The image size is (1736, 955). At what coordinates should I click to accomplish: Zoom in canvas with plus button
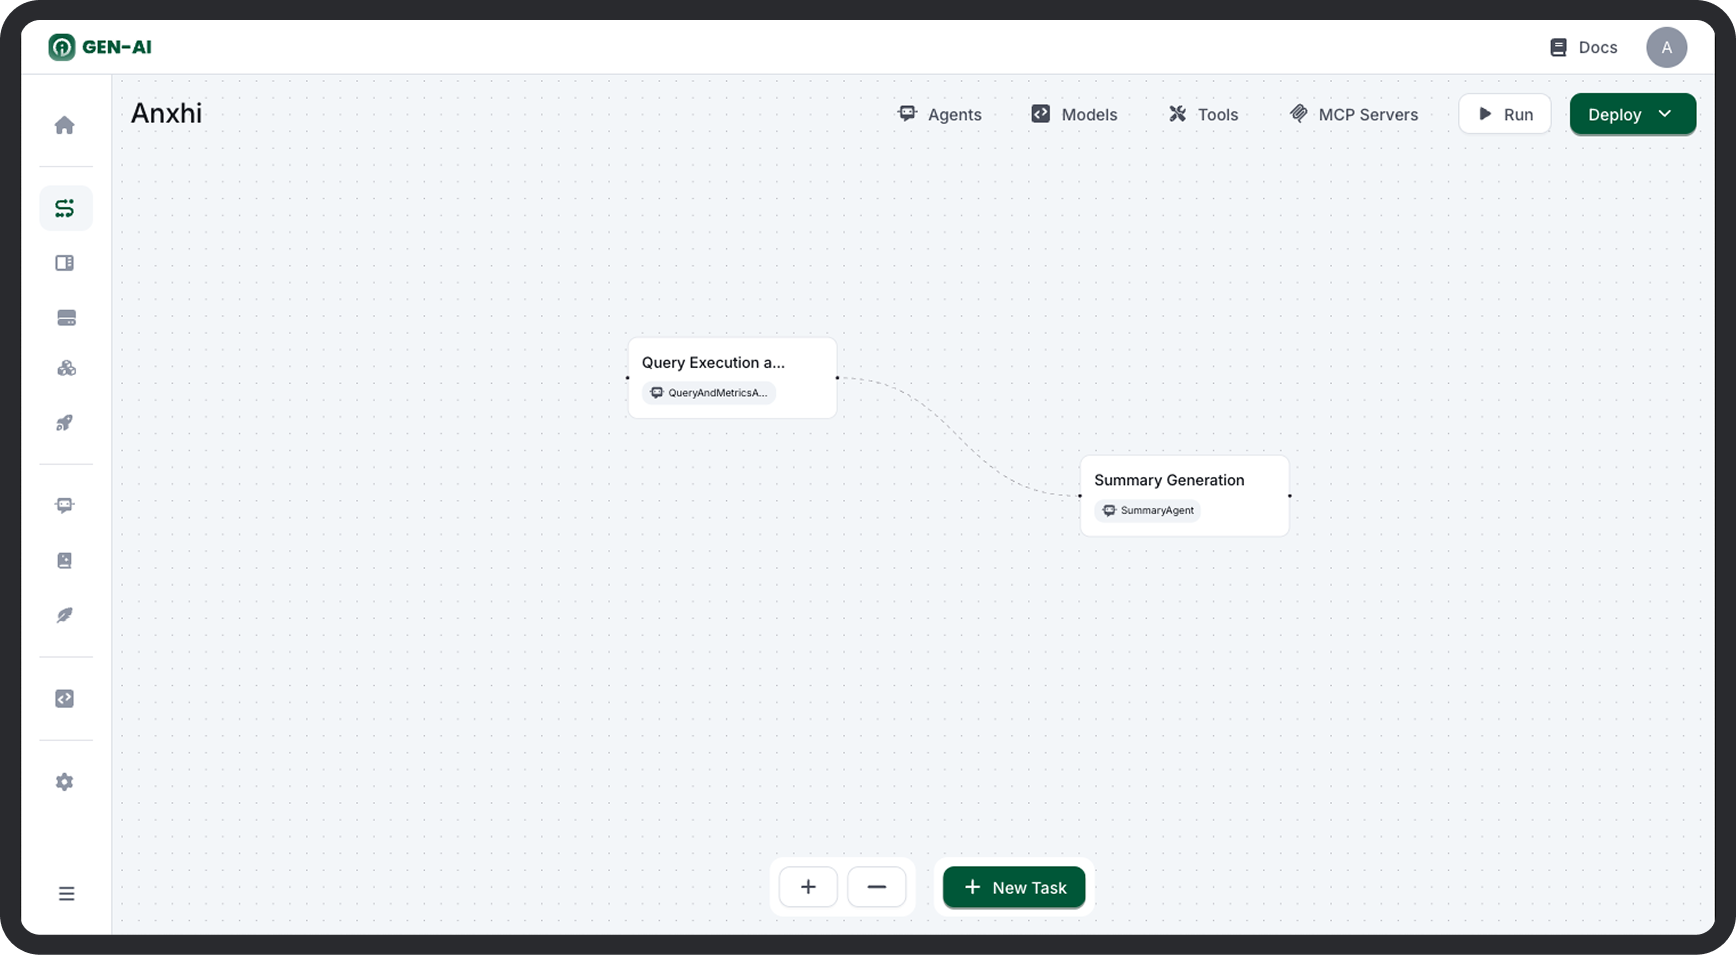click(x=808, y=887)
